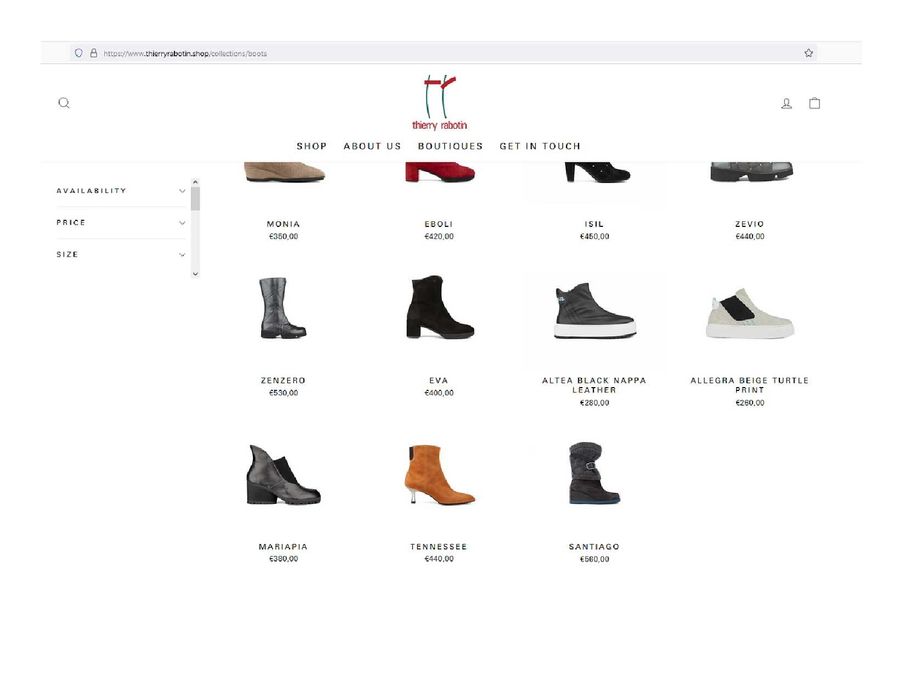Click Zenzero price €530,00
Screen dimensions: 905x699
tap(283, 393)
